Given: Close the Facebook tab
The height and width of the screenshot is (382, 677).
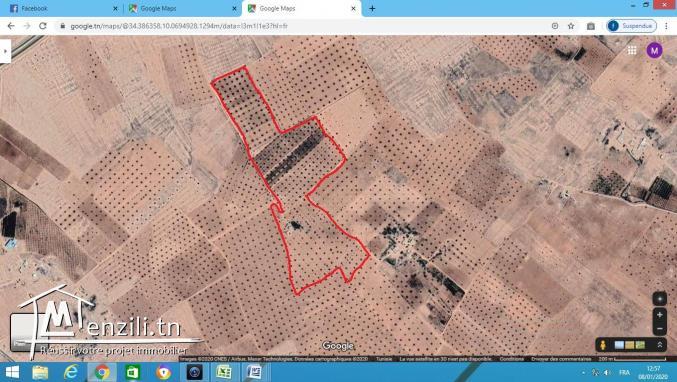Looking at the screenshot, I should coord(115,9).
